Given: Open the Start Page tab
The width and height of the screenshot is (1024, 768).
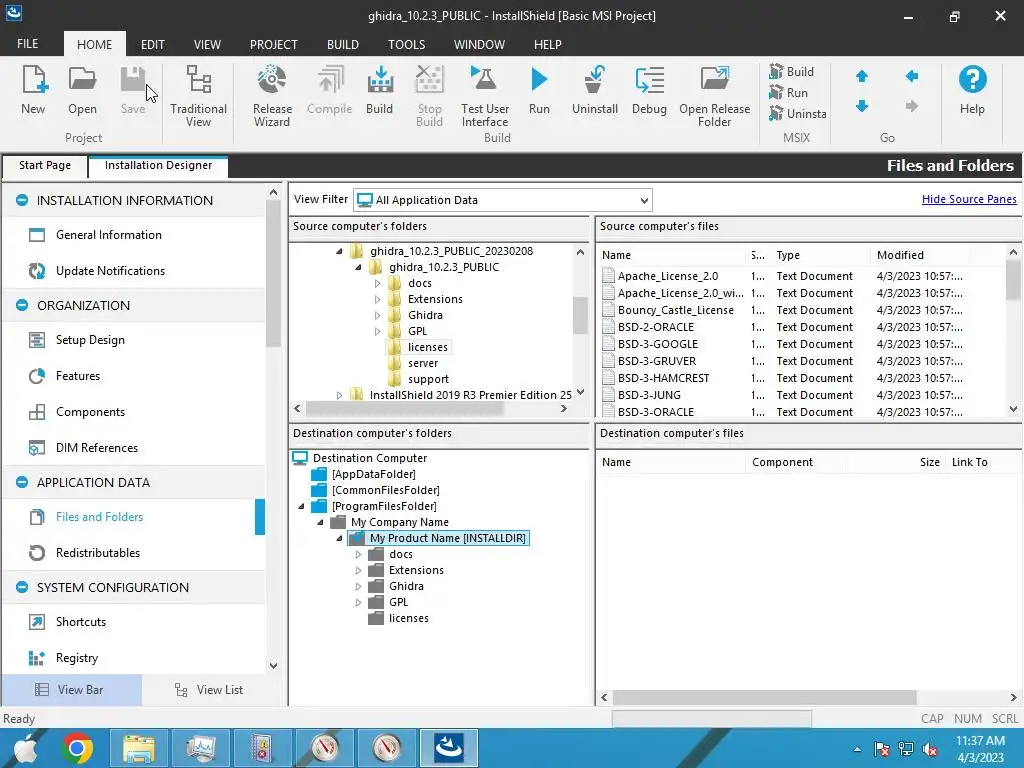Looking at the screenshot, I should [x=45, y=165].
